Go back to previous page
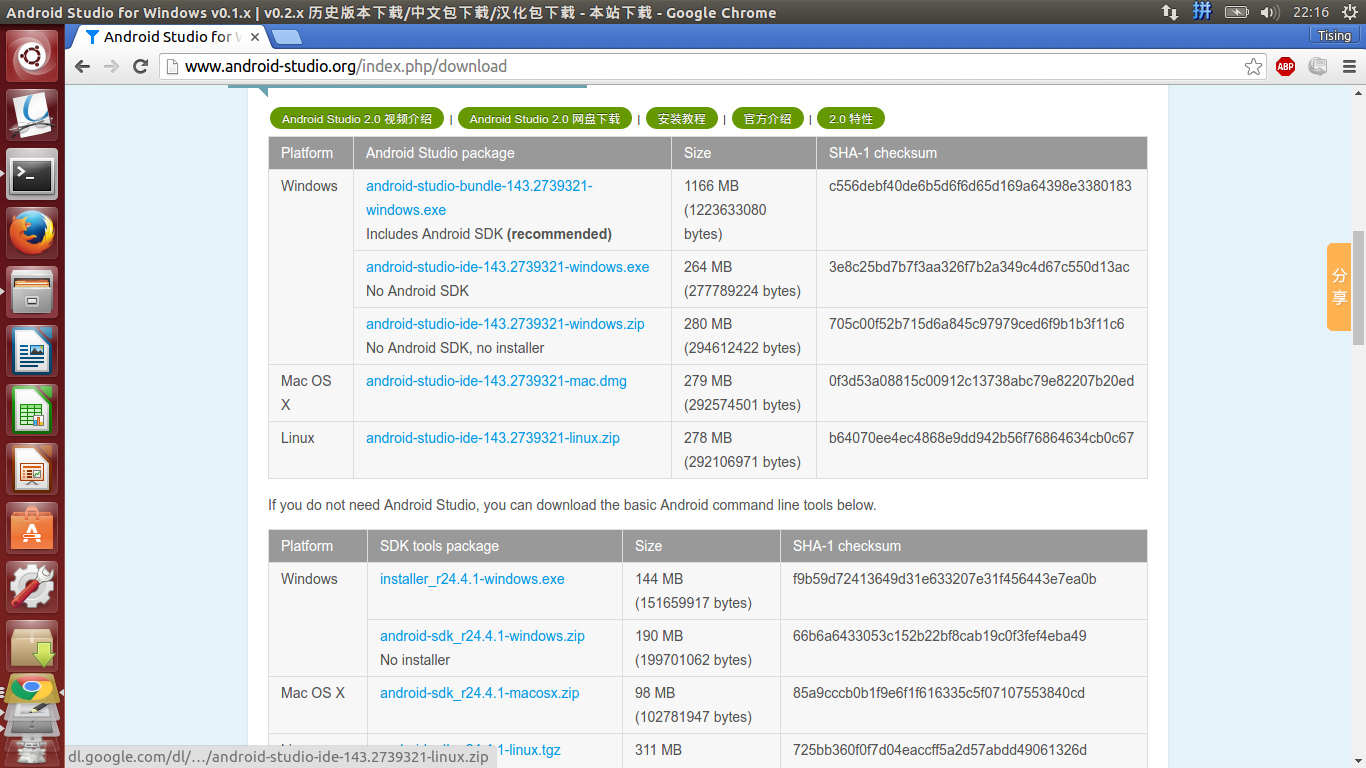The height and width of the screenshot is (768, 1366). 83,66
